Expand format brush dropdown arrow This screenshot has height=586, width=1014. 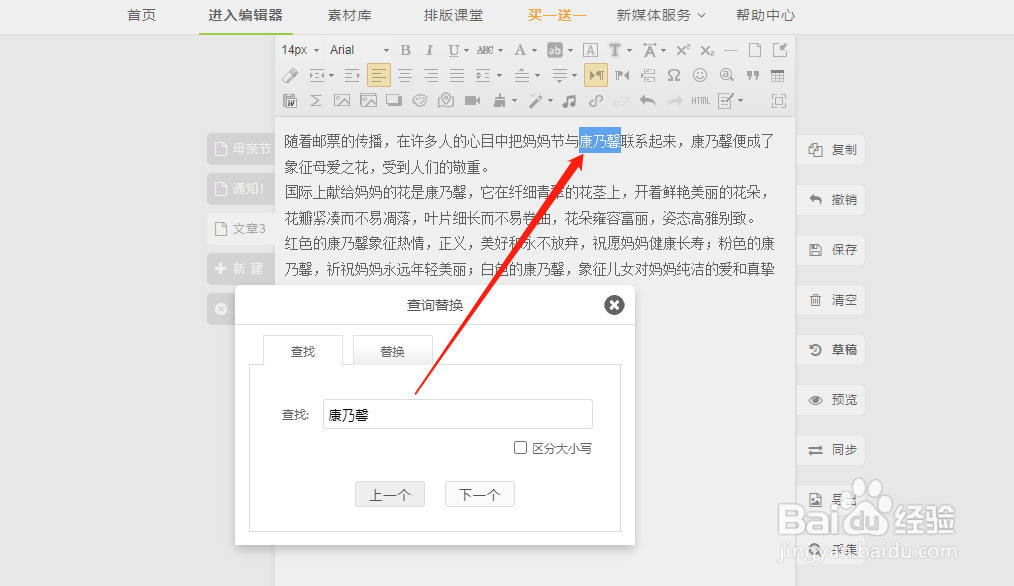(x=514, y=101)
